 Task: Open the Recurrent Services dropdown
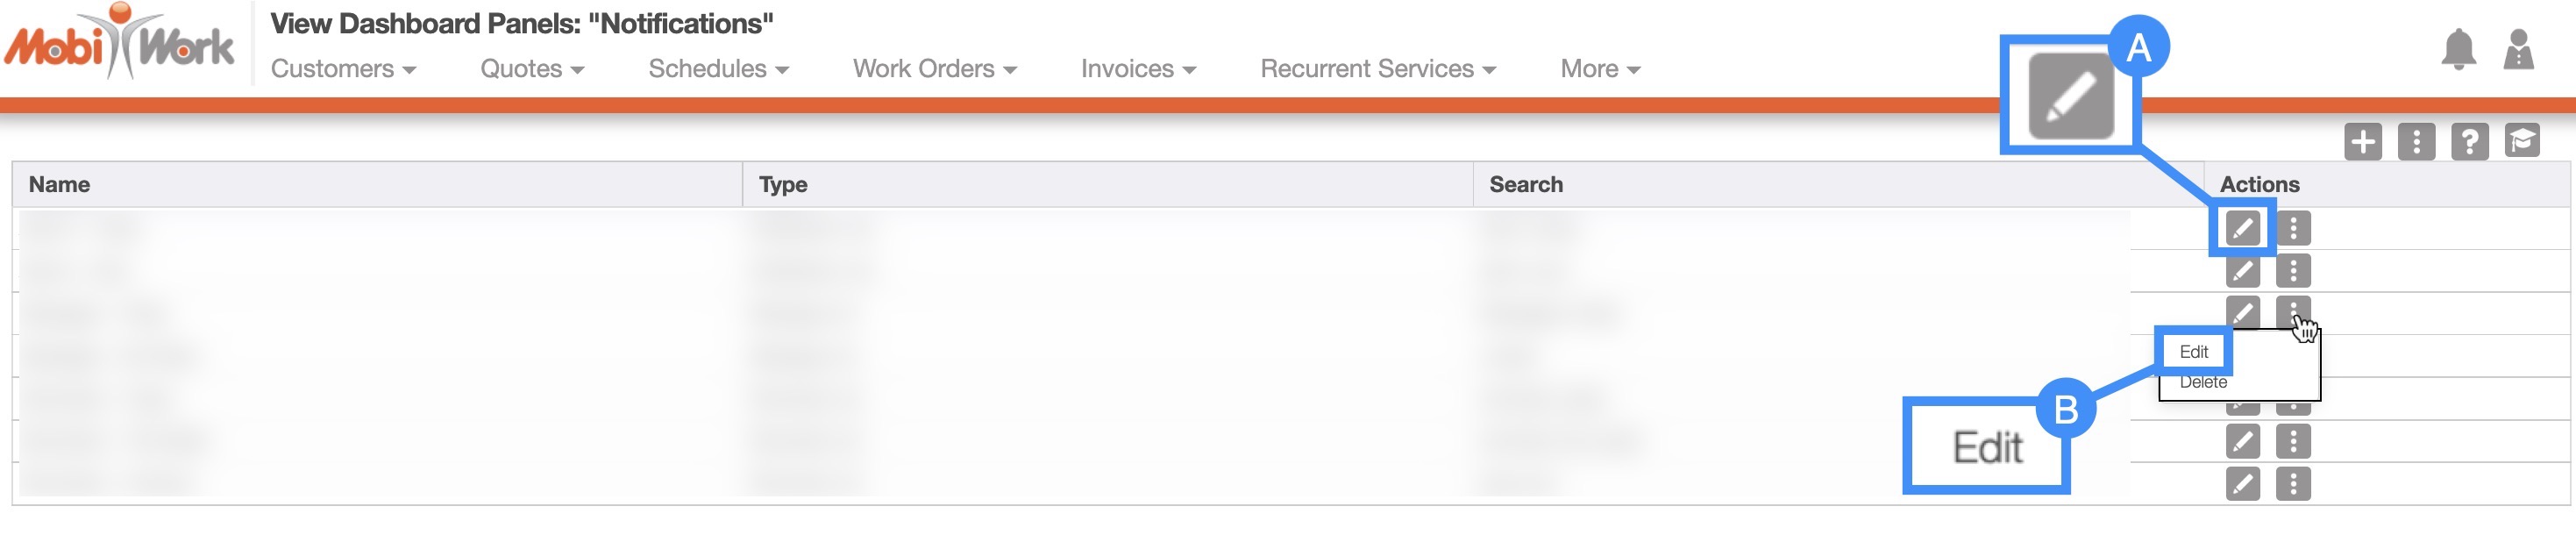pyautogui.click(x=1377, y=69)
